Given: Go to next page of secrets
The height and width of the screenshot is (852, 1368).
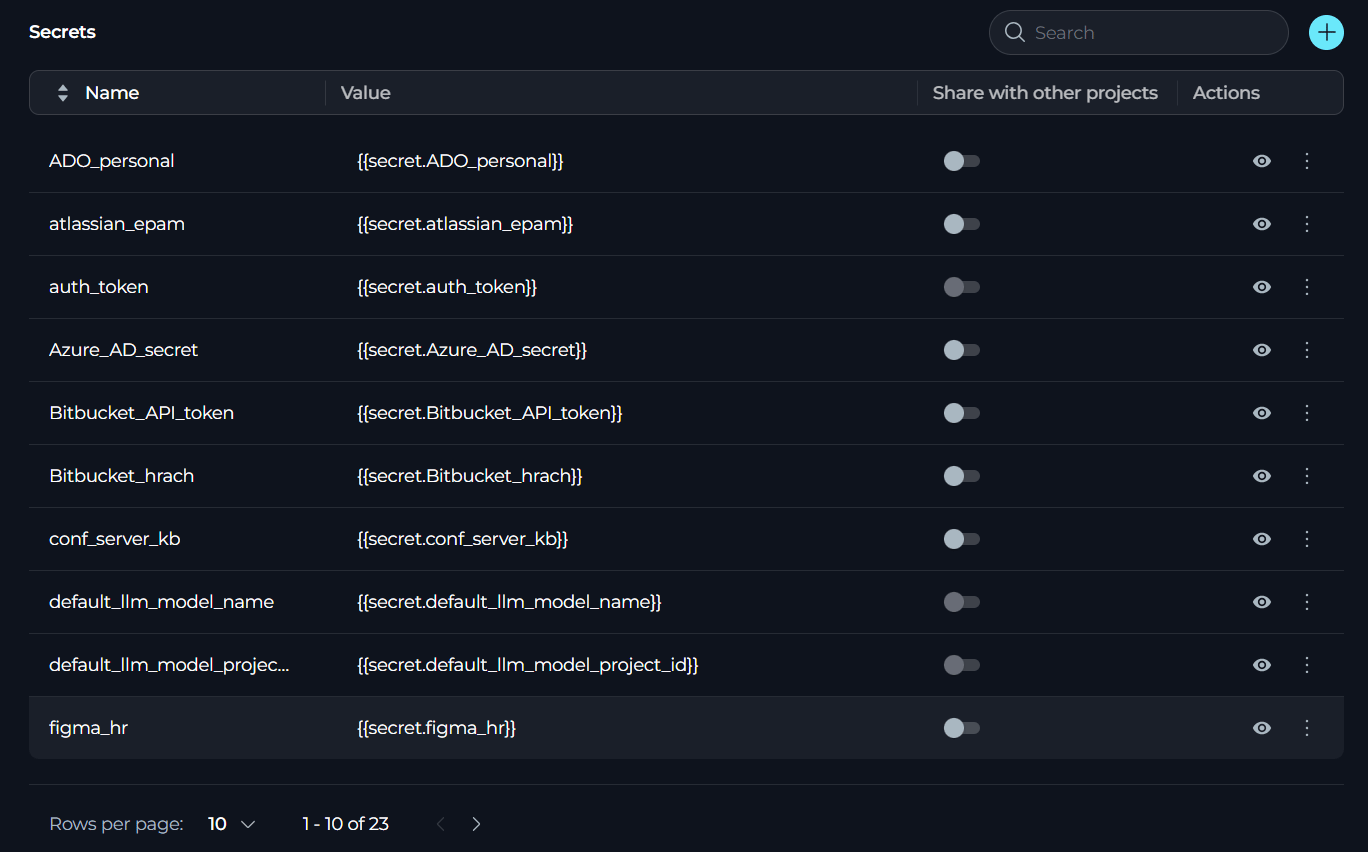Looking at the screenshot, I should [476, 824].
